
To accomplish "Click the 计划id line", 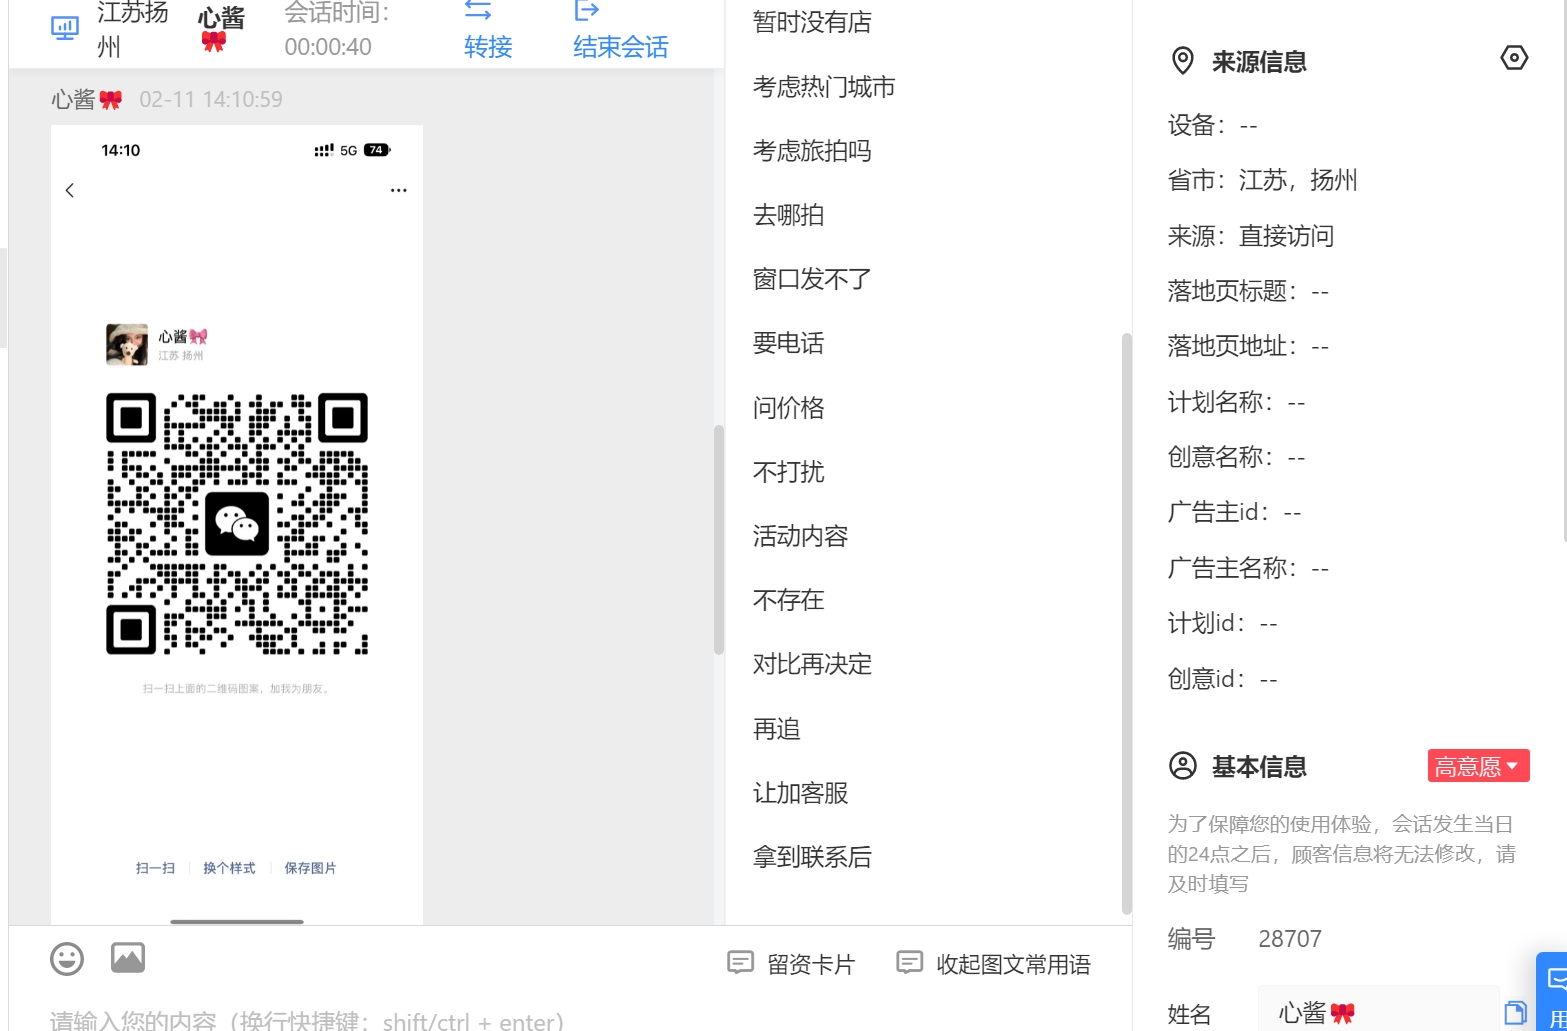I will click(1222, 623).
